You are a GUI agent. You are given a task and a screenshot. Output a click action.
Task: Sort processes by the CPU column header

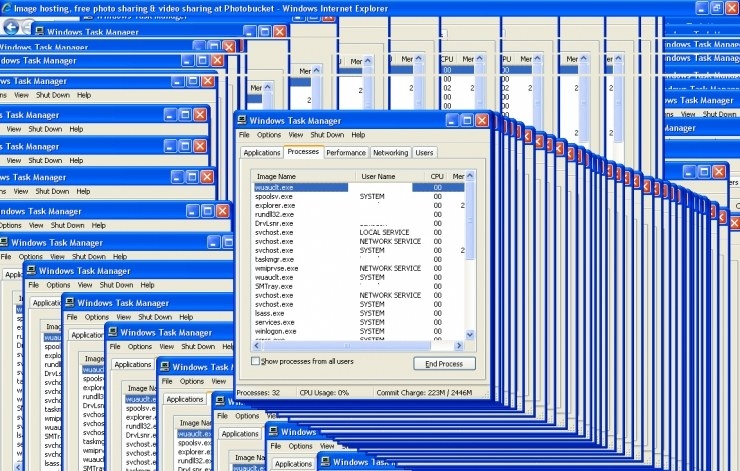[x=437, y=176]
